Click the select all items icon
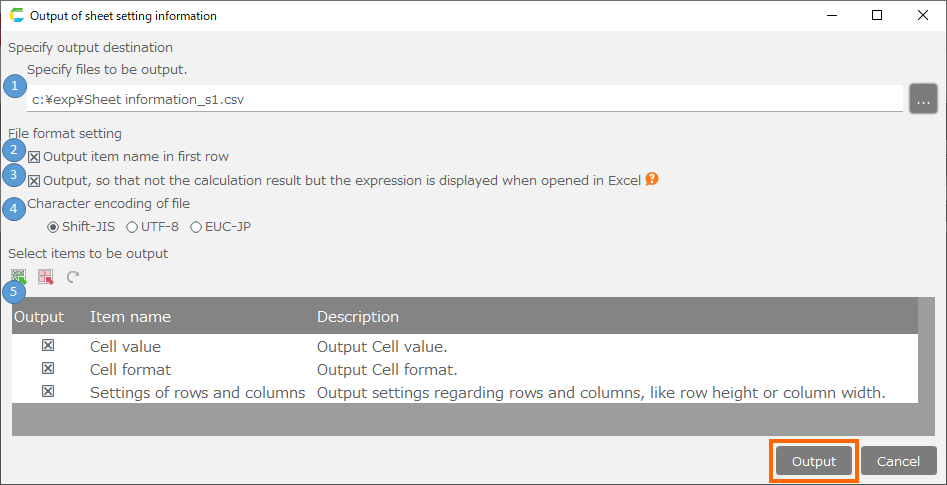947x485 pixels. (19, 277)
